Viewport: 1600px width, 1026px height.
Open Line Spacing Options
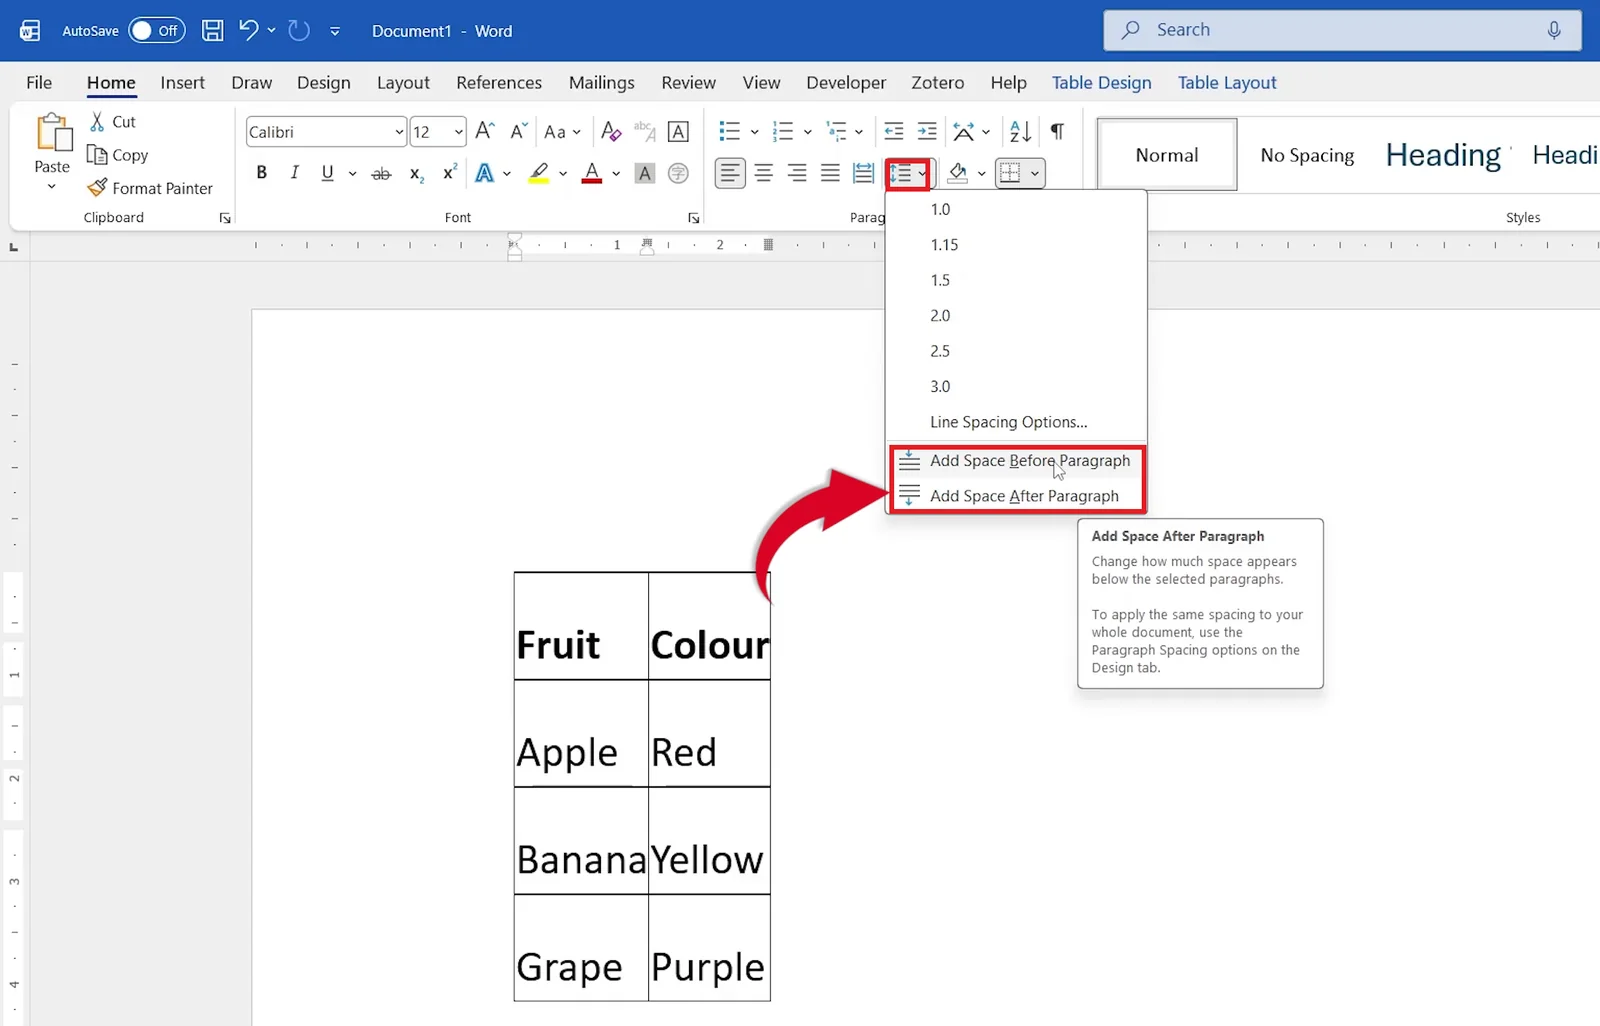click(1016, 422)
